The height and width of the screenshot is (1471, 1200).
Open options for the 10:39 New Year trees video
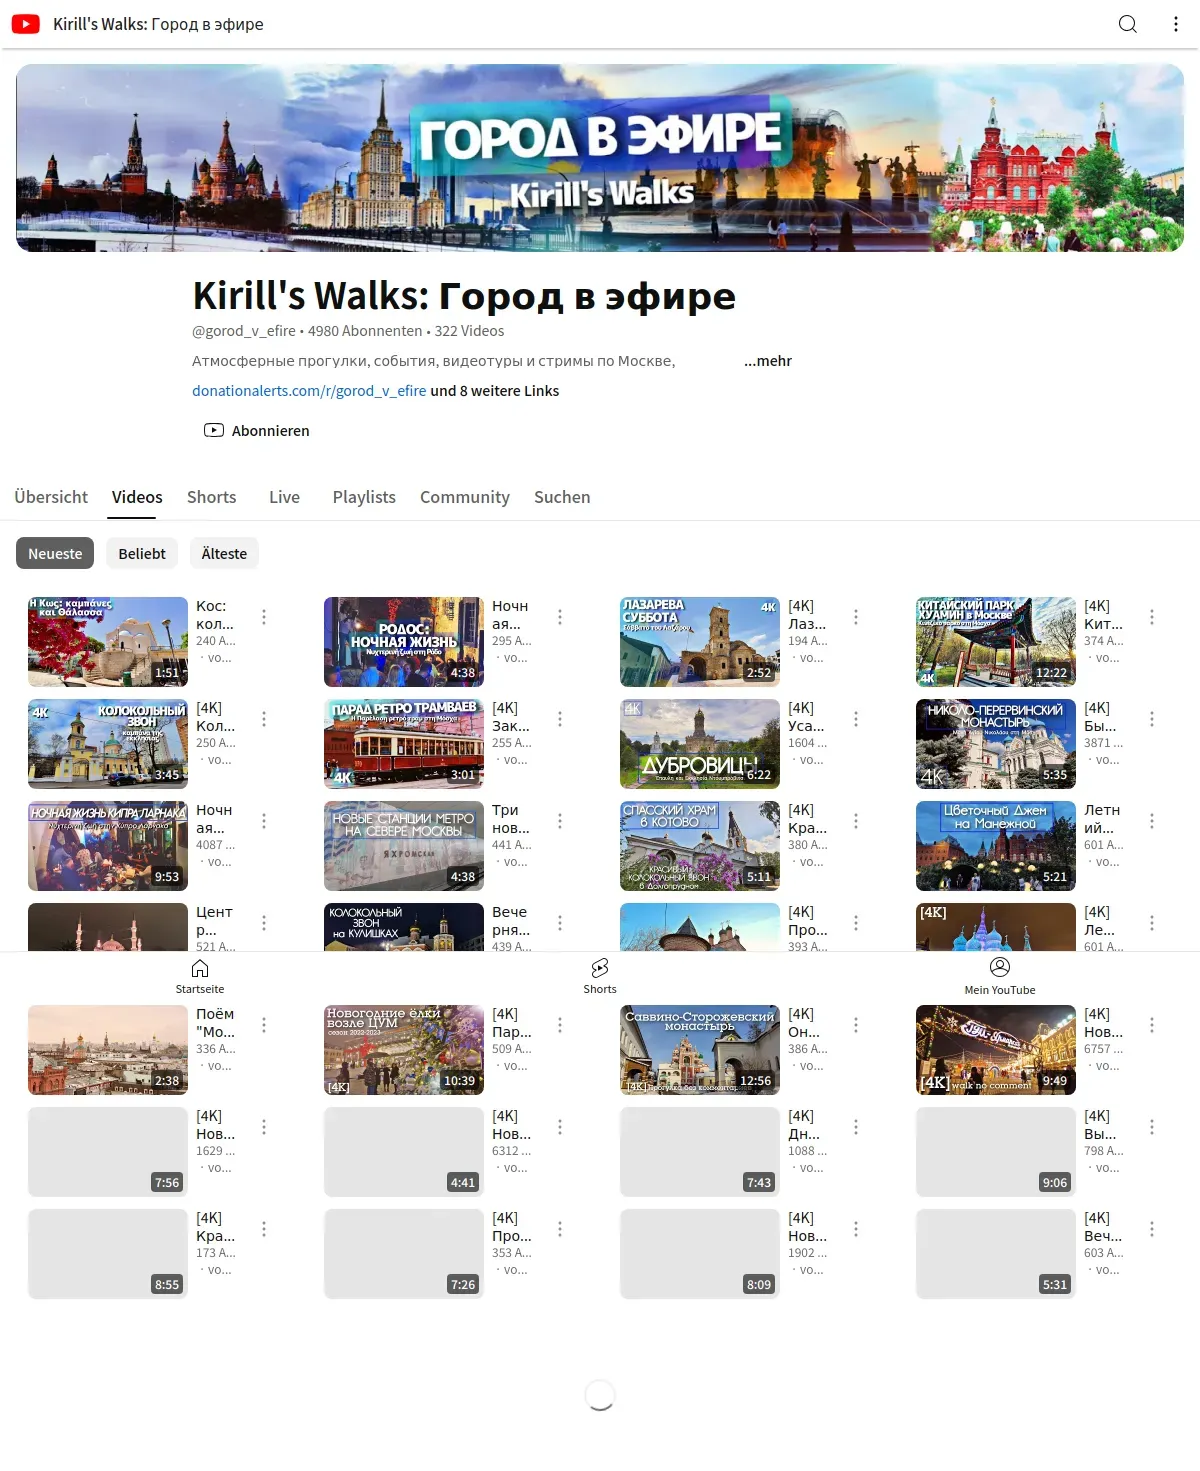coord(560,1025)
